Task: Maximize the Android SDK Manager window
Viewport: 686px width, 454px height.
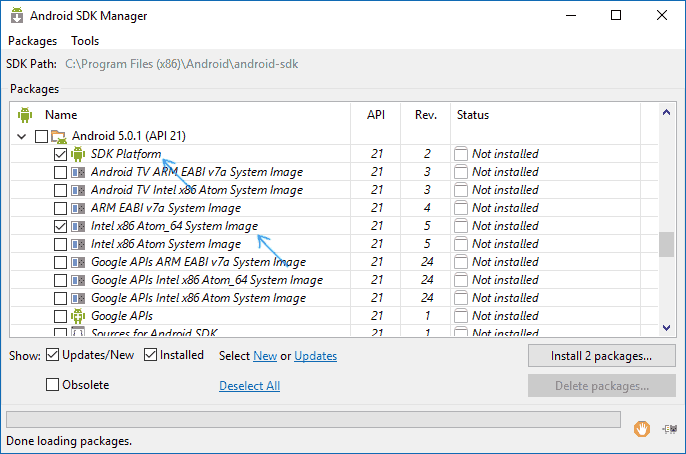Action: coord(616,15)
